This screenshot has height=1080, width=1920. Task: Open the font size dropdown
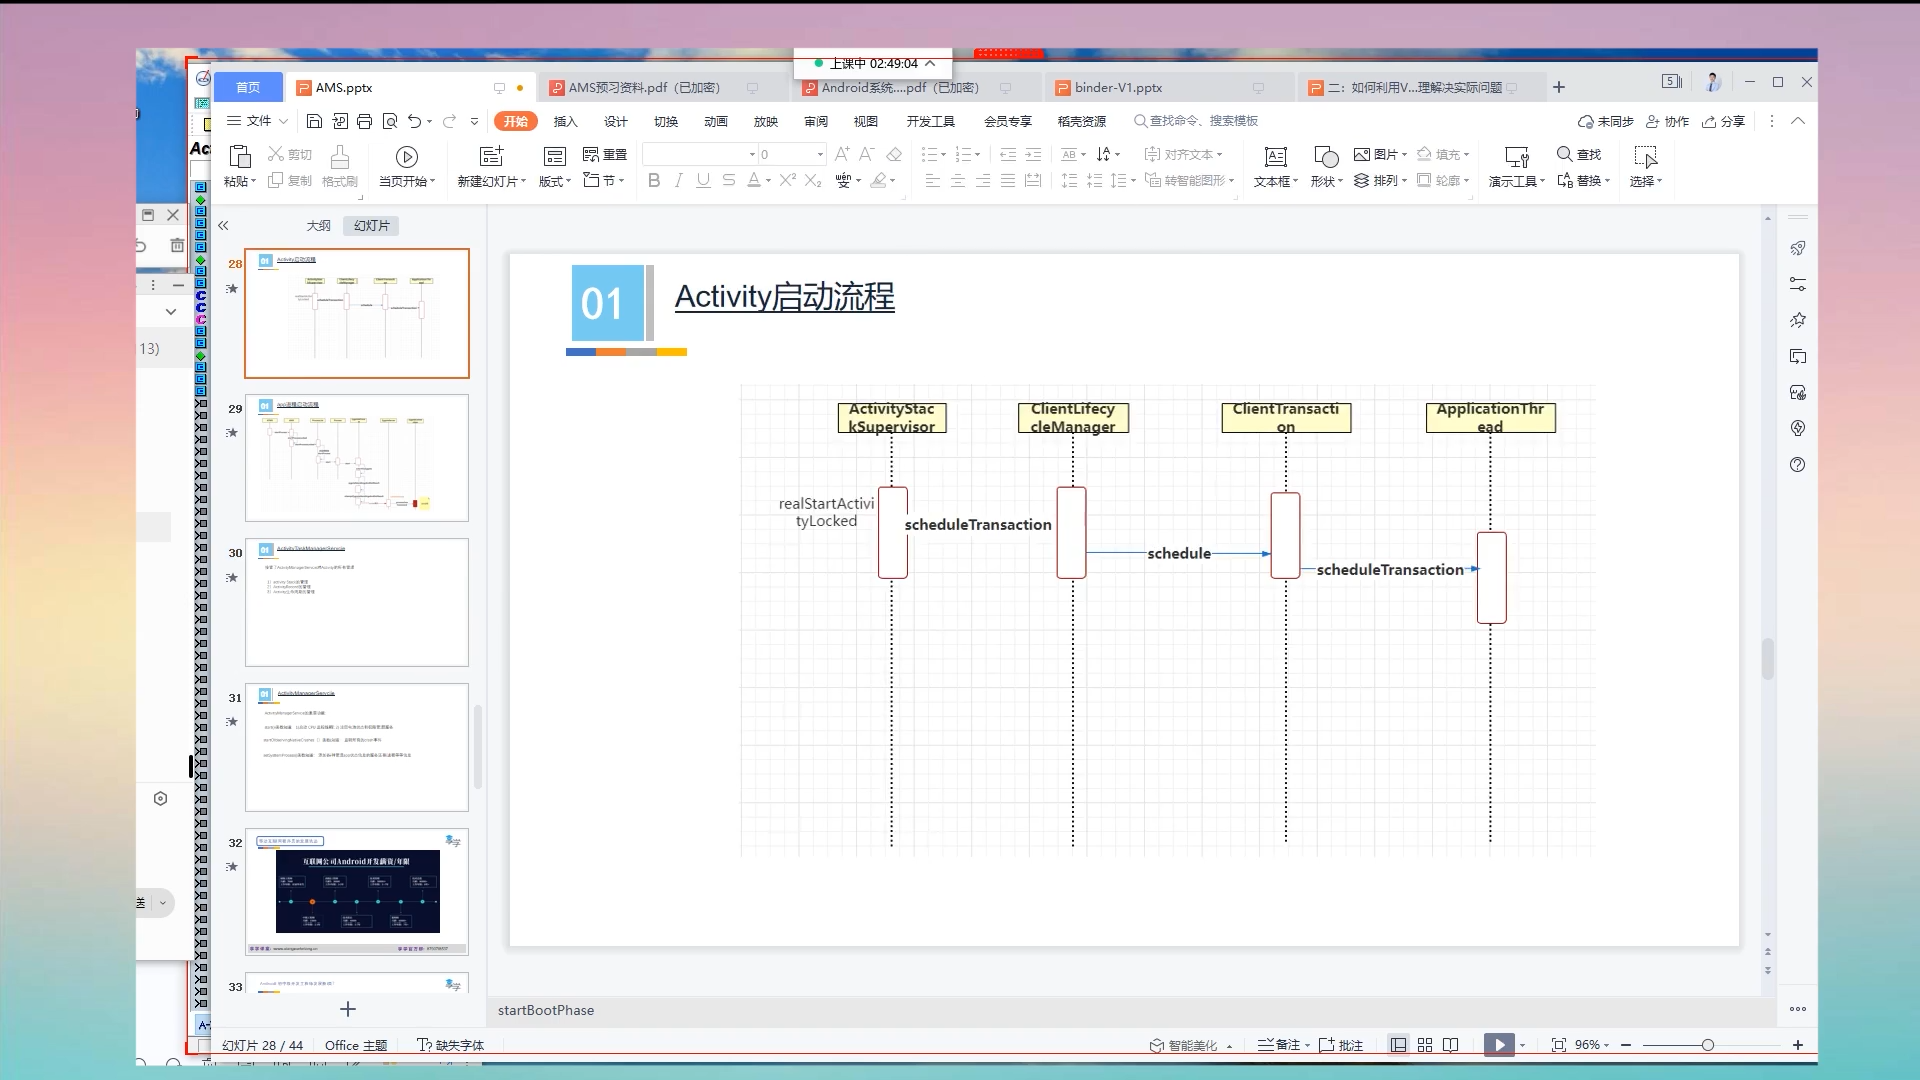(820, 154)
